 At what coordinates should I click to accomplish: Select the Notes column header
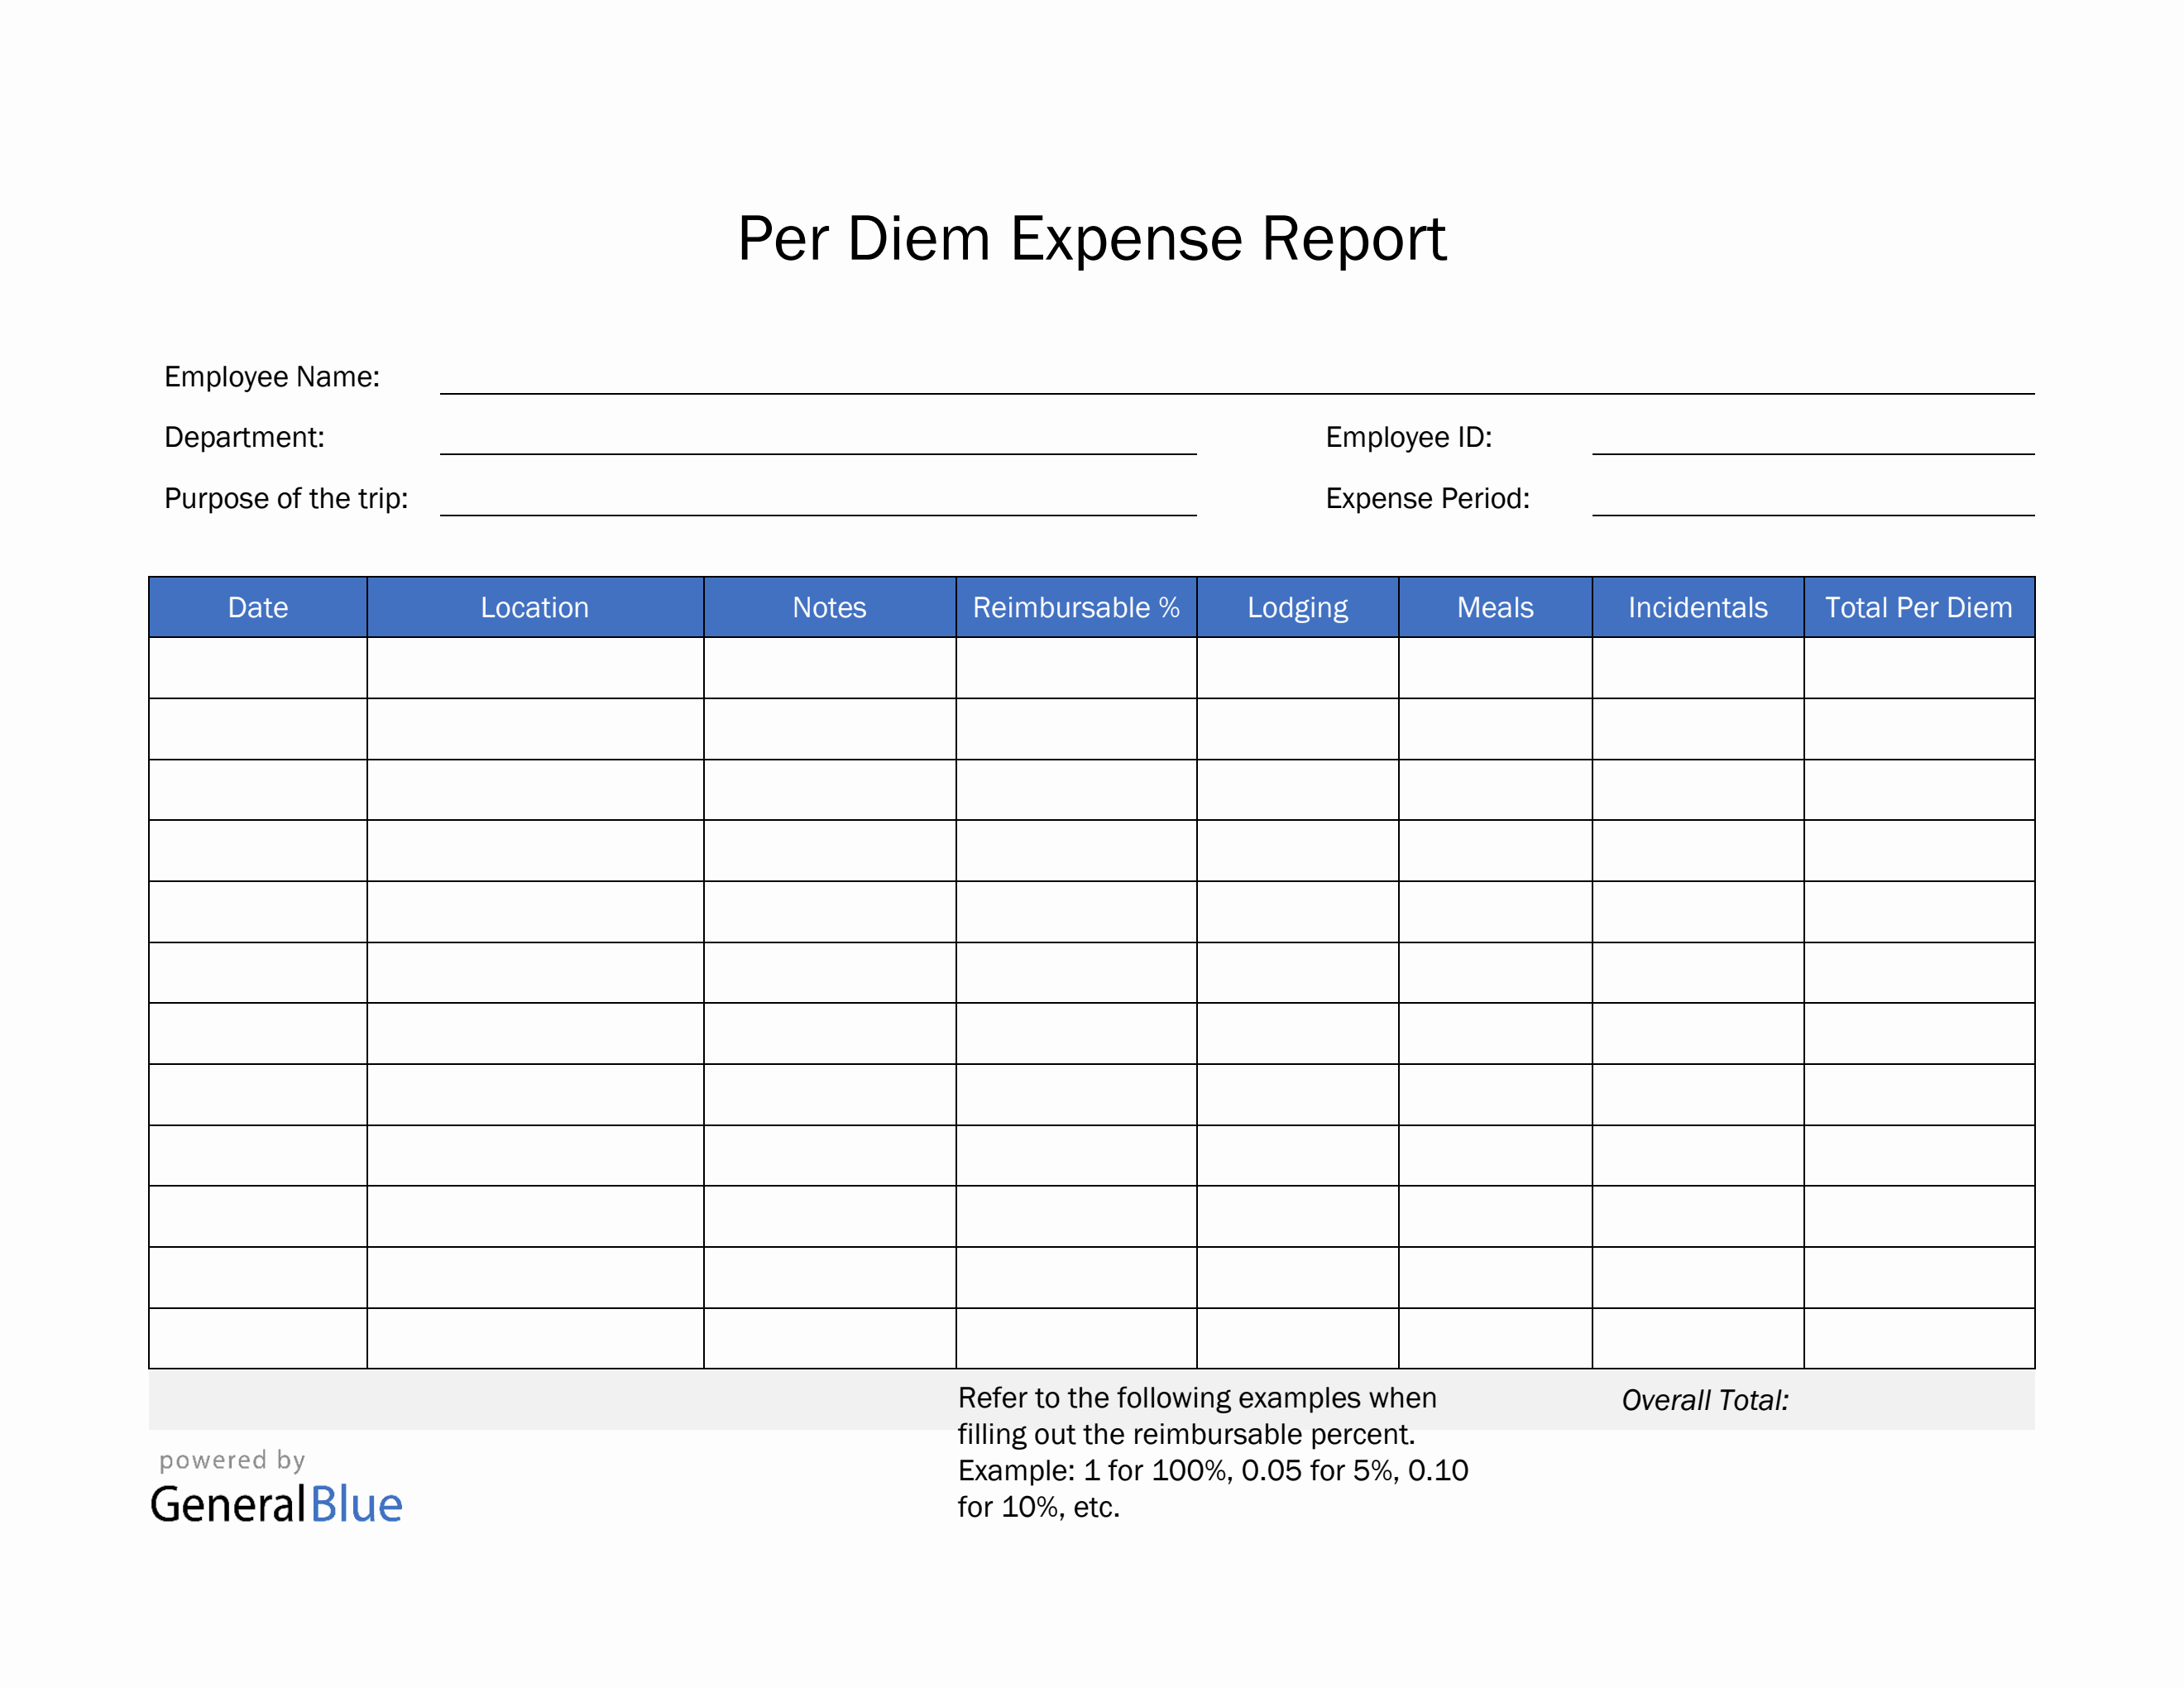tap(828, 607)
